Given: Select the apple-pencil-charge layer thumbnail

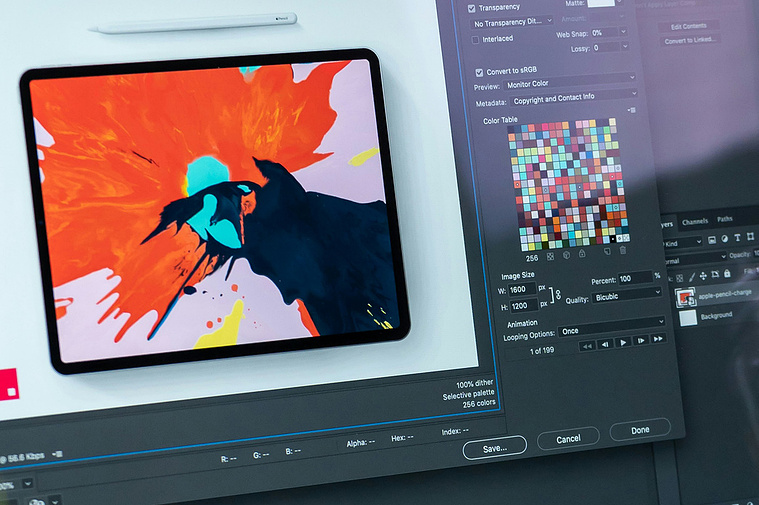Looking at the screenshot, I should coord(685,297).
